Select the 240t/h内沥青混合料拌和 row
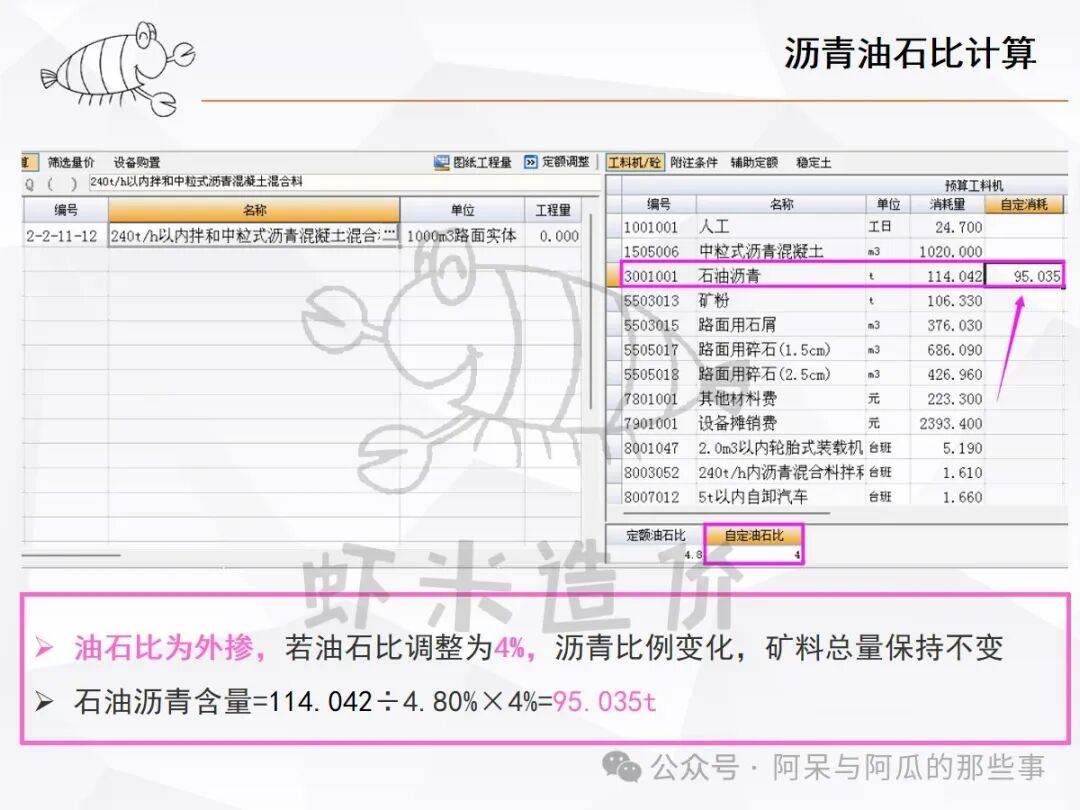Screen dimensions: 1080x810 coord(842,472)
